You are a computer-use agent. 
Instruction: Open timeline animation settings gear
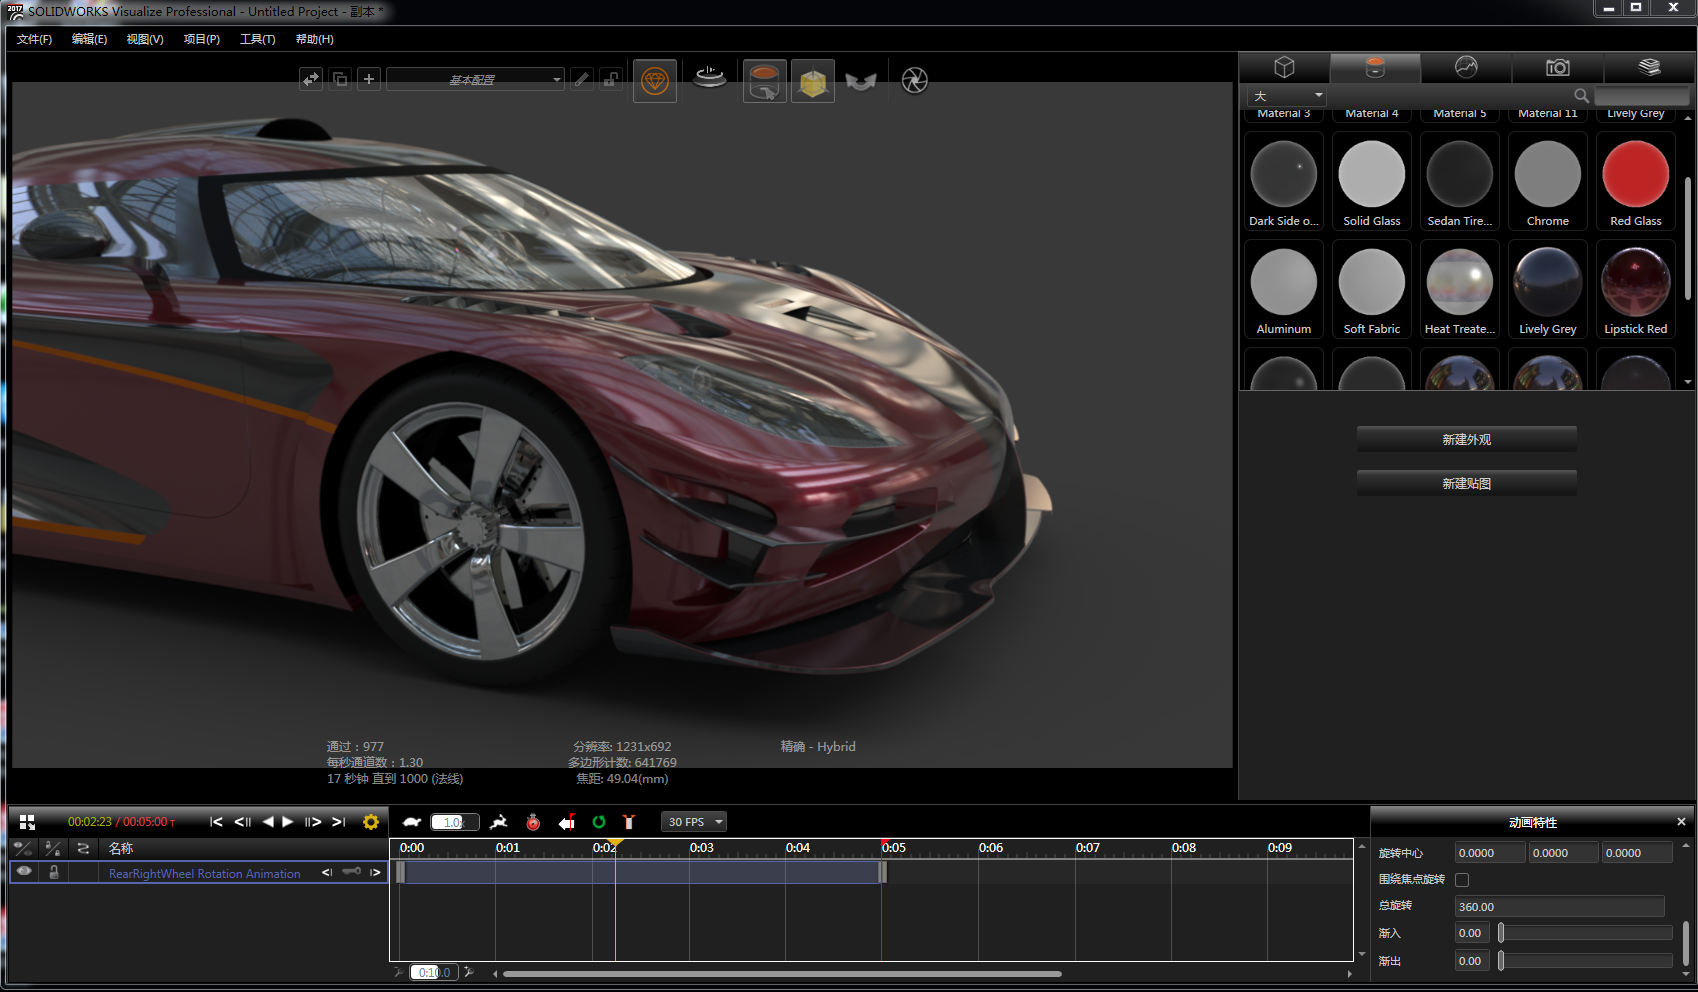[x=370, y=821]
